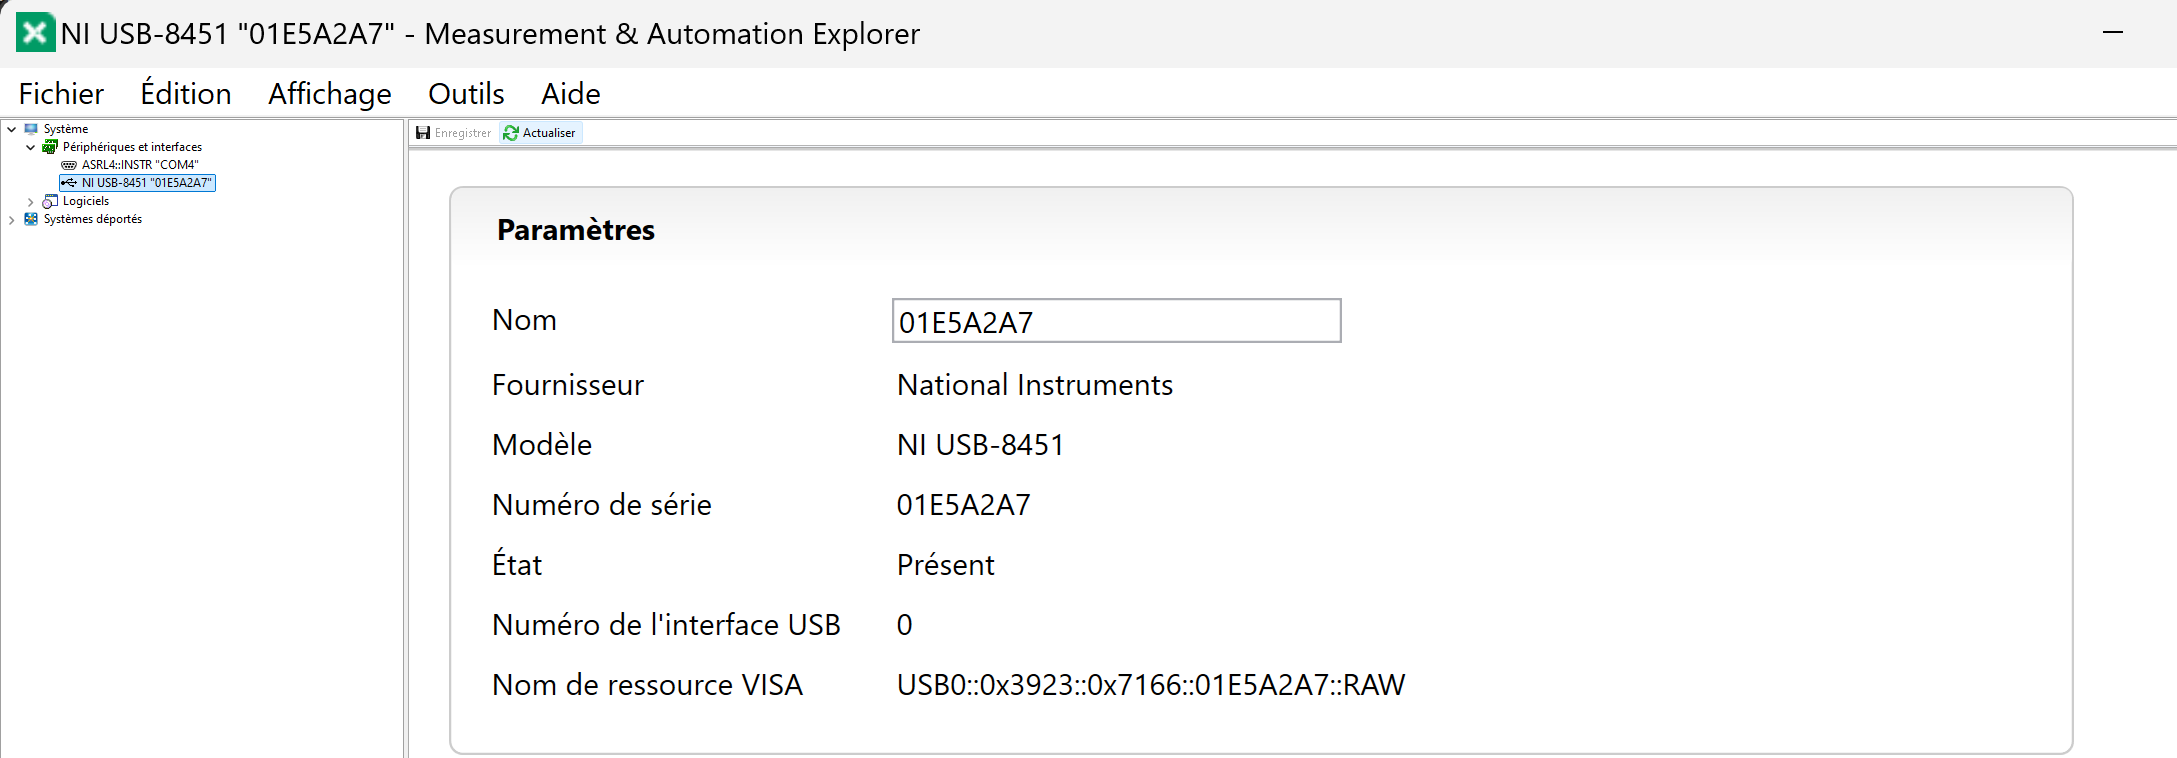The width and height of the screenshot is (2177, 758).
Task: Select Périphériques et interfaces tree item
Action: pos(132,147)
